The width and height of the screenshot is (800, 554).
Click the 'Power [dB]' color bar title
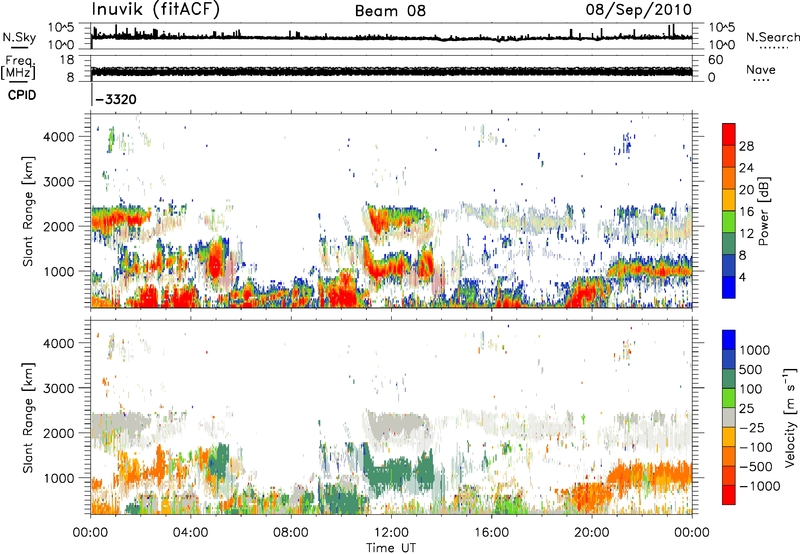pos(763,211)
